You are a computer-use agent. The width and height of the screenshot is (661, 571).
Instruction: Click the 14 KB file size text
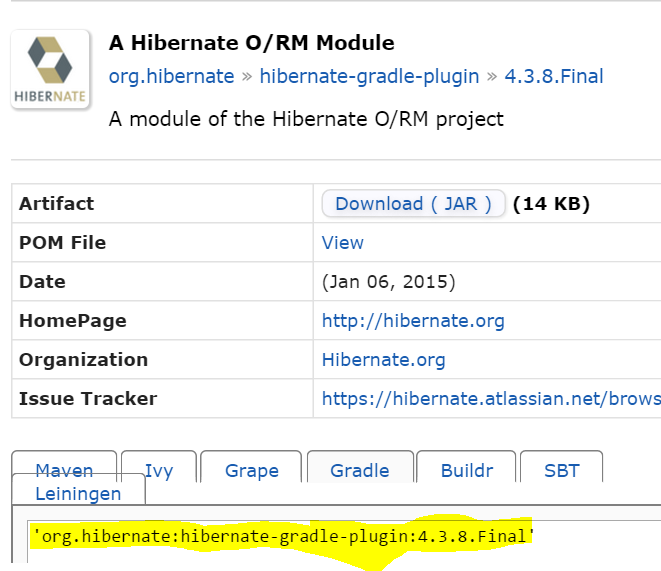(551, 204)
